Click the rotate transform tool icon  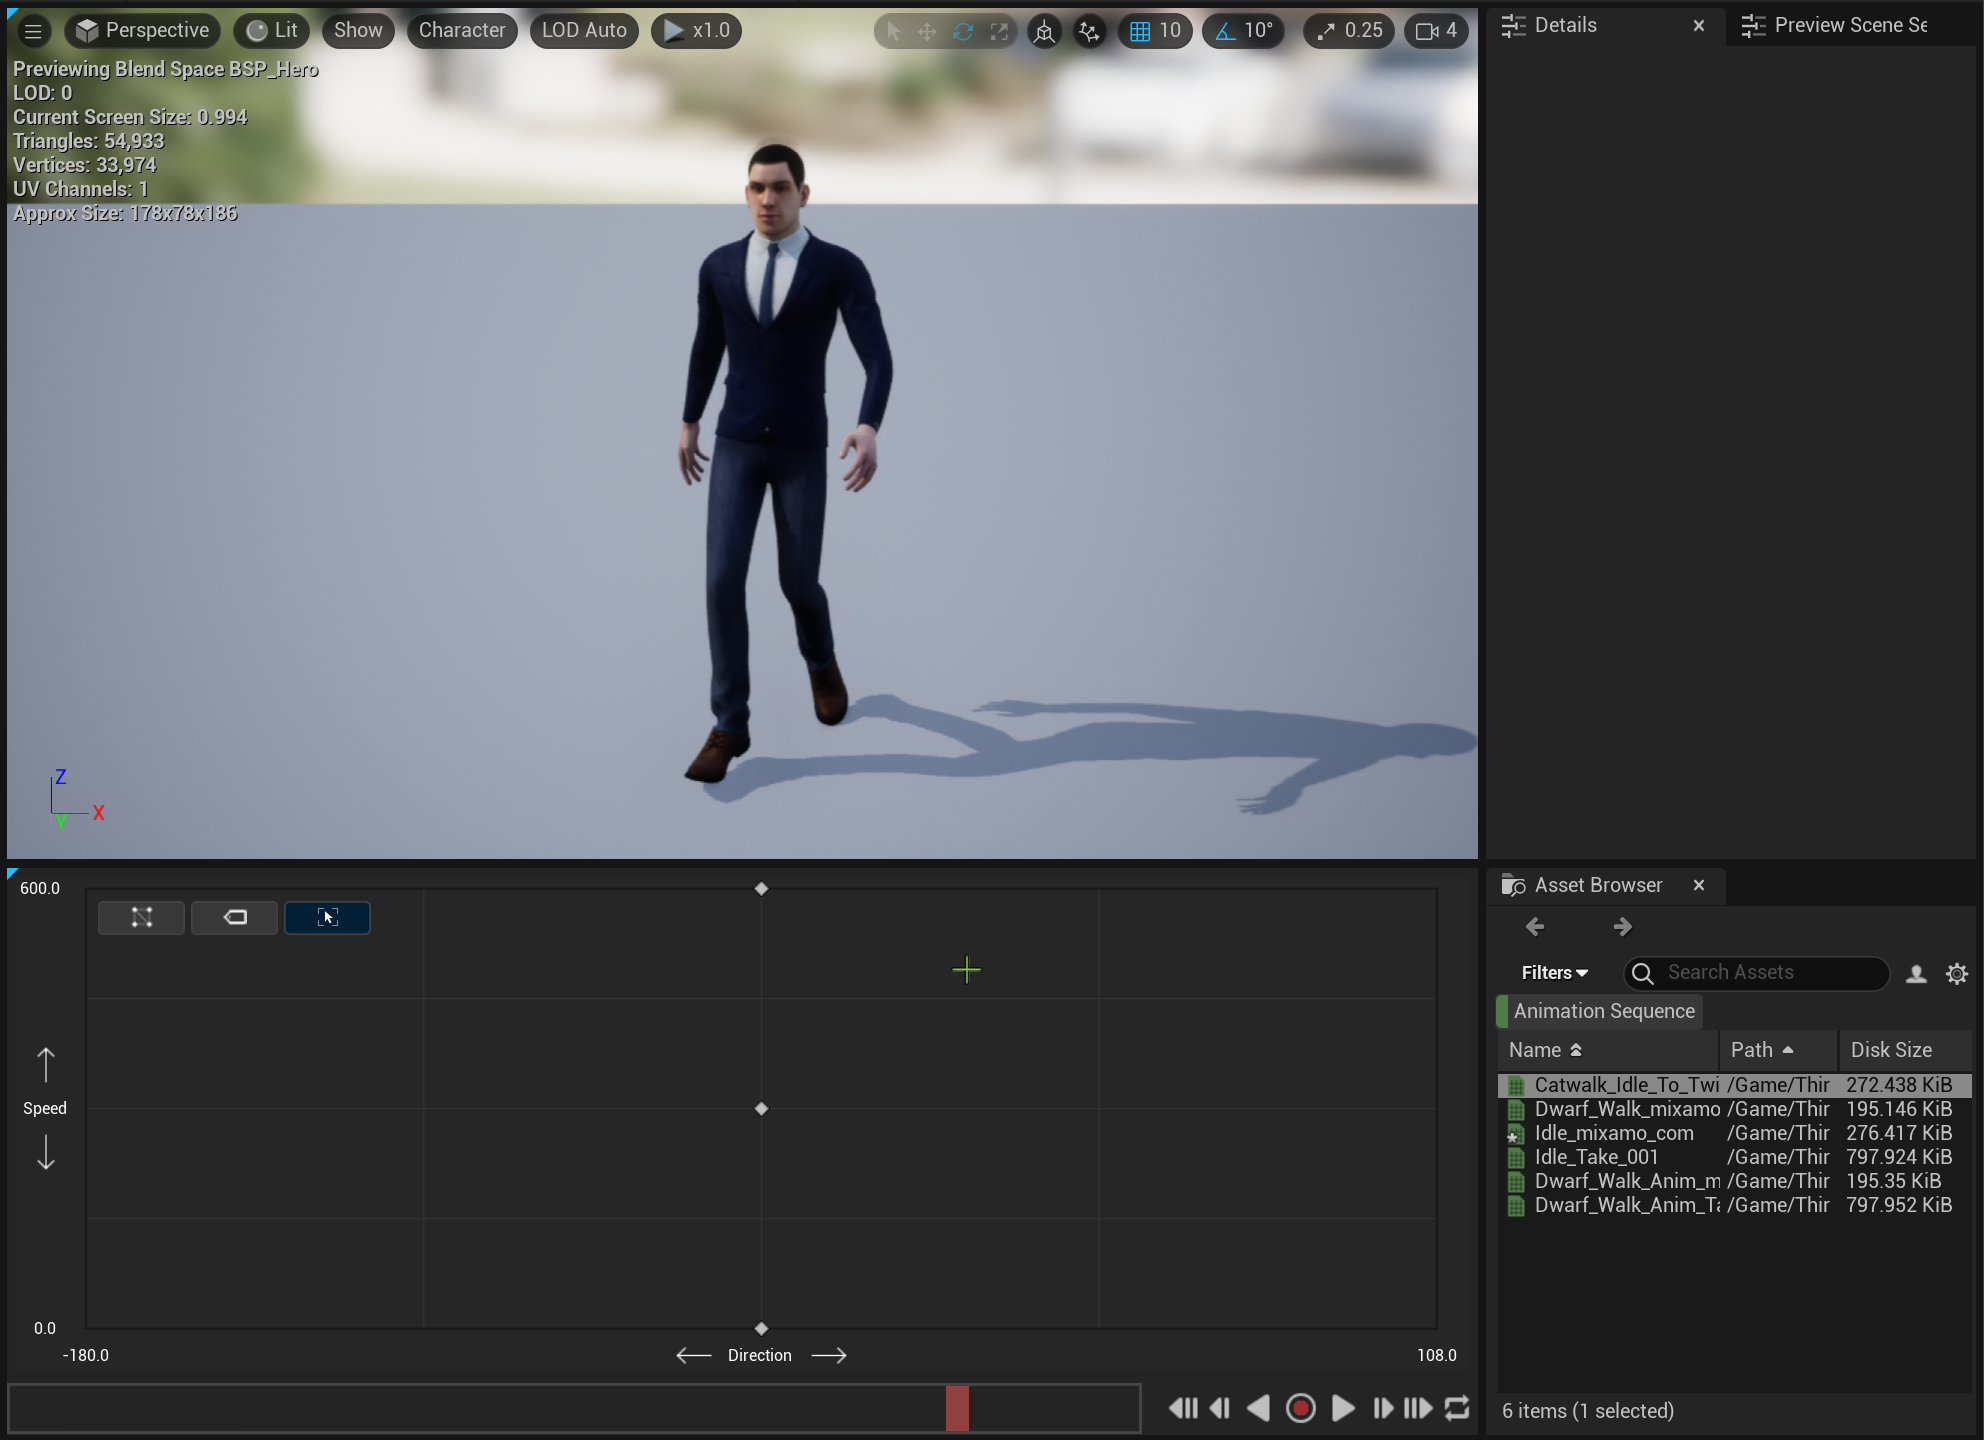tap(963, 31)
